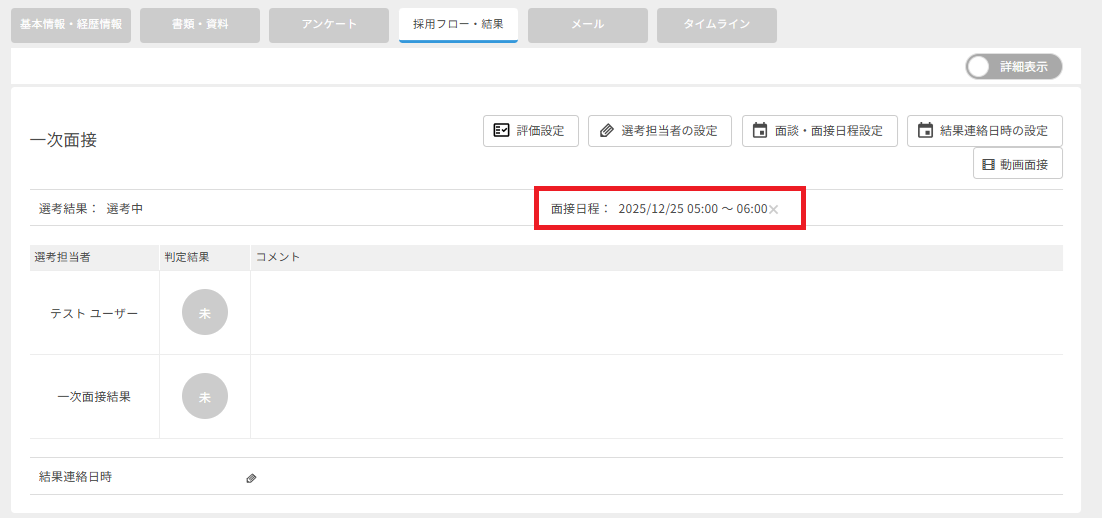This screenshot has width=1102, height=518.
Task: Open 評価設定 via its checklist icon
Action: click(x=502, y=131)
